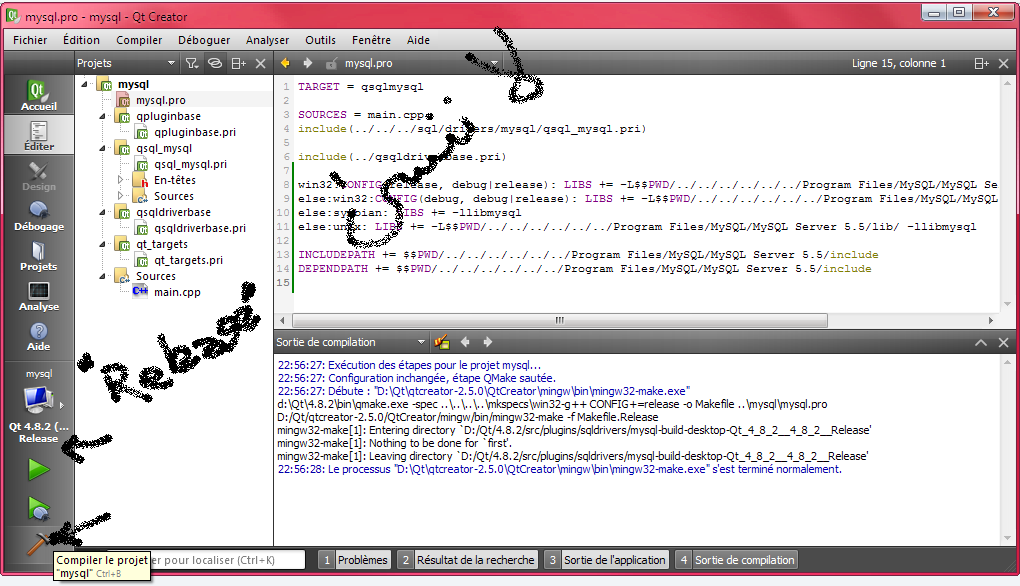Image resolution: width=1020 pixels, height=586 pixels.
Task: Select qt_targets.pri file
Action: tap(188, 260)
